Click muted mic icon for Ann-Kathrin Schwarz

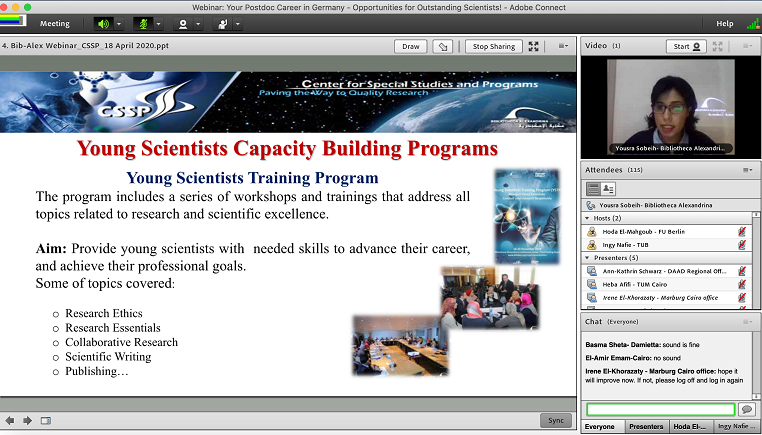click(x=742, y=271)
